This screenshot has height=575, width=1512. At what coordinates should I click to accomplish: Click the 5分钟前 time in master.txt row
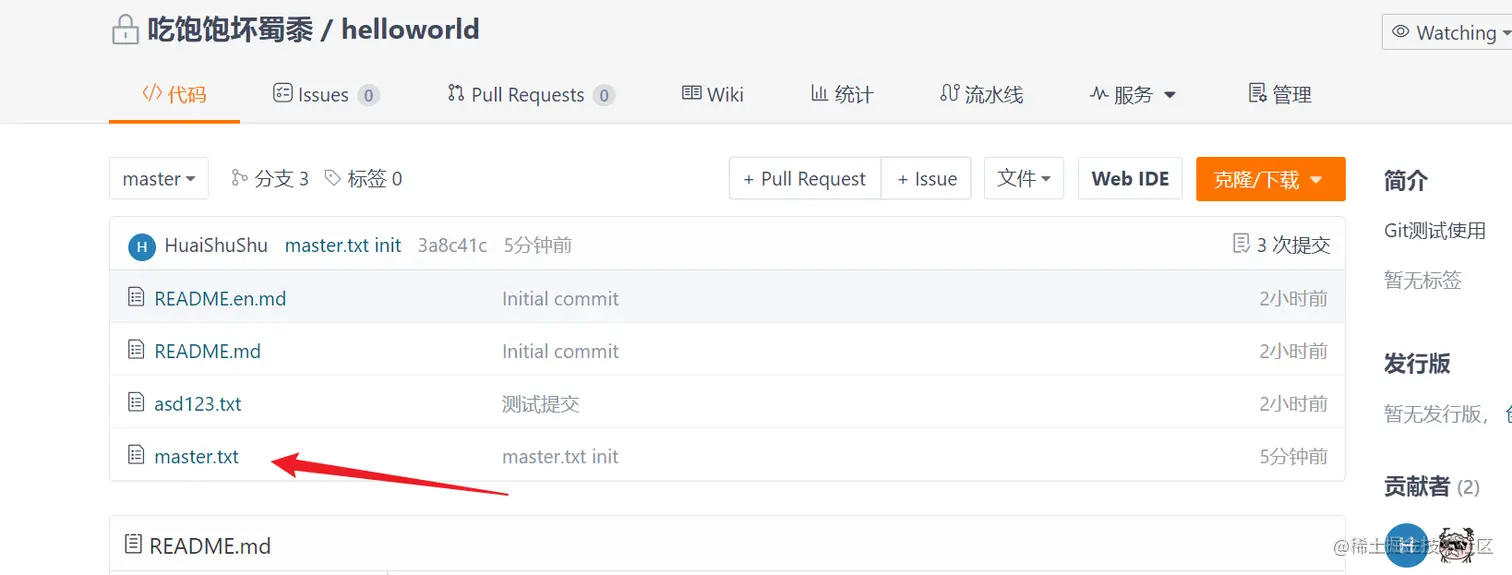tap(1293, 457)
